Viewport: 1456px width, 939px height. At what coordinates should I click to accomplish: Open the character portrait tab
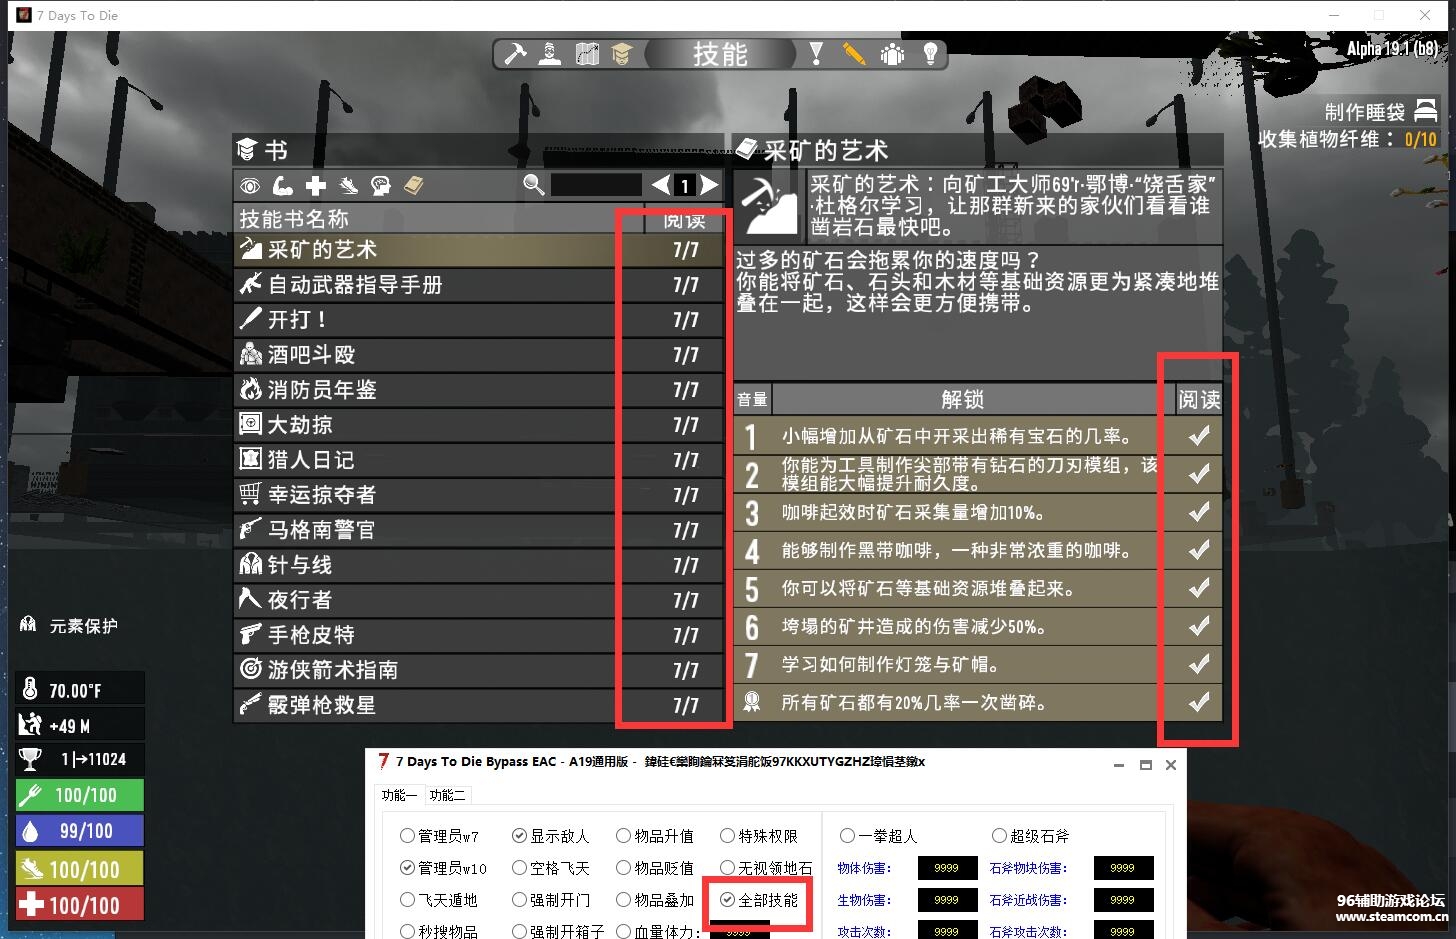549,54
